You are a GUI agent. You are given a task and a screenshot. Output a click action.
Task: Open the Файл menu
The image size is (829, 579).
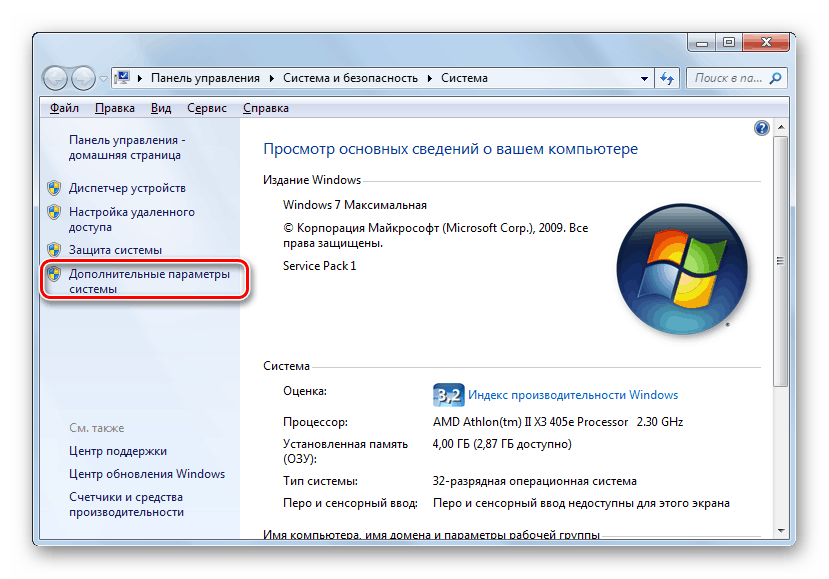(65, 108)
